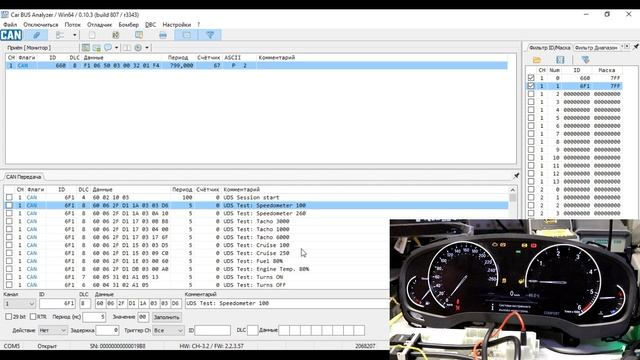Click the Период (мс) input field
This screenshot has height=360, width=640.
[x=94, y=317]
